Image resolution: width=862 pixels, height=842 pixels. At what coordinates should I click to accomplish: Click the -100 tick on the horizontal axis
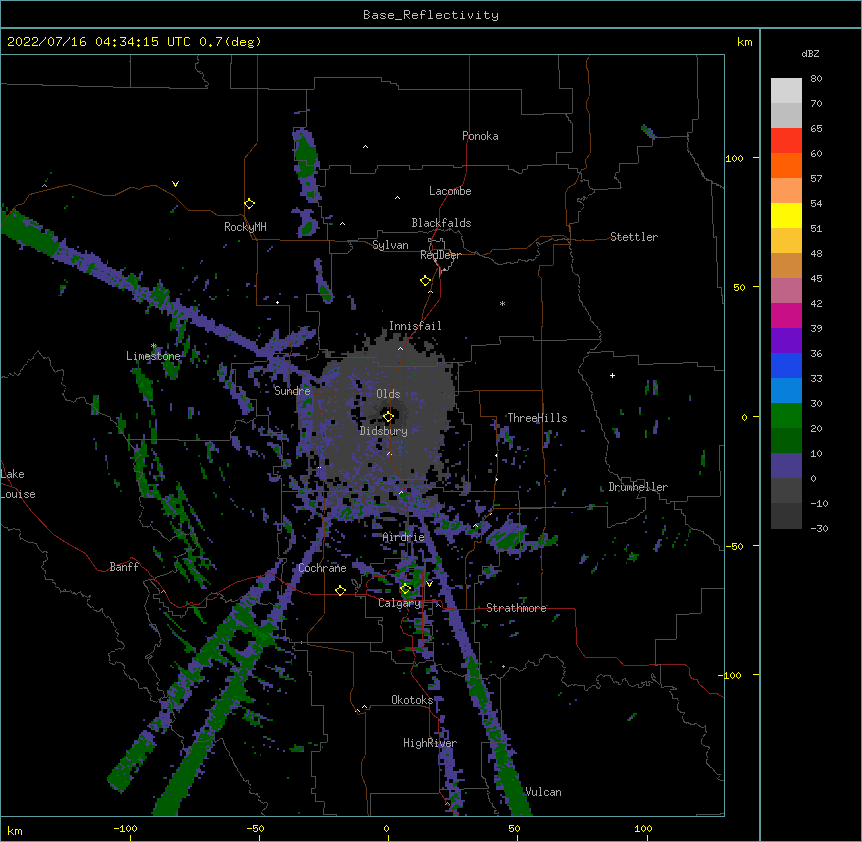tap(125, 828)
